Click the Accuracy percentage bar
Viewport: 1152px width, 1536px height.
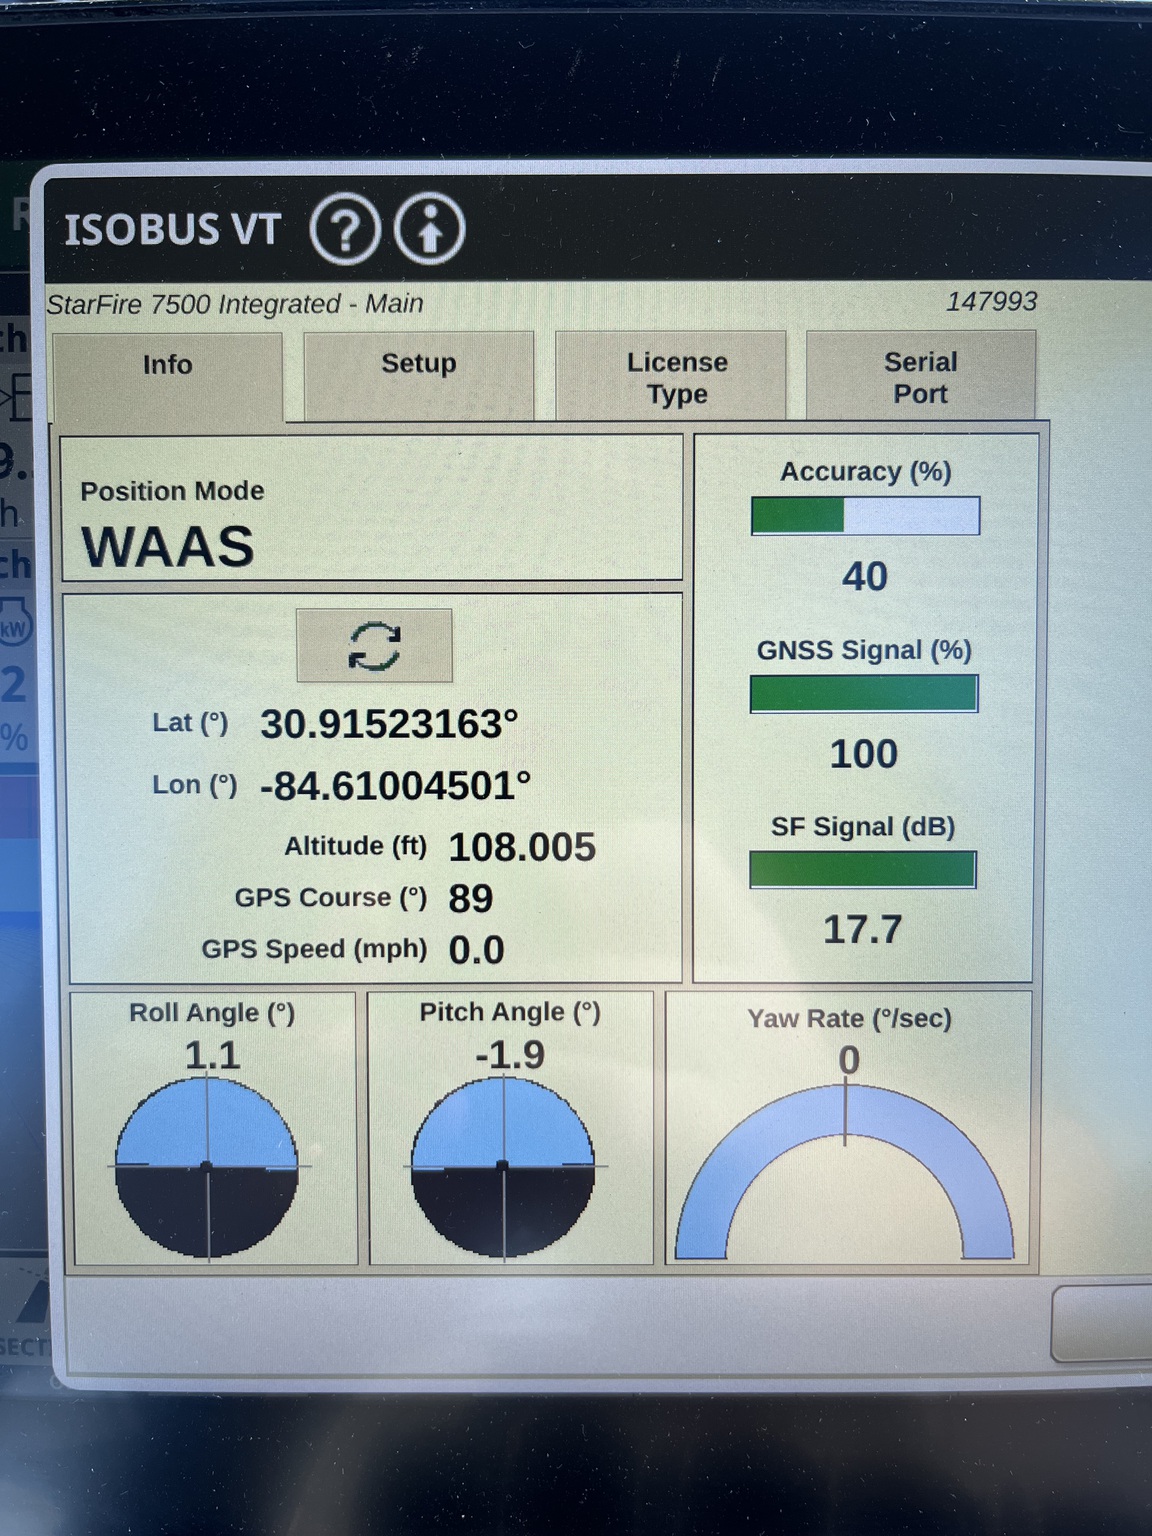(x=865, y=516)
